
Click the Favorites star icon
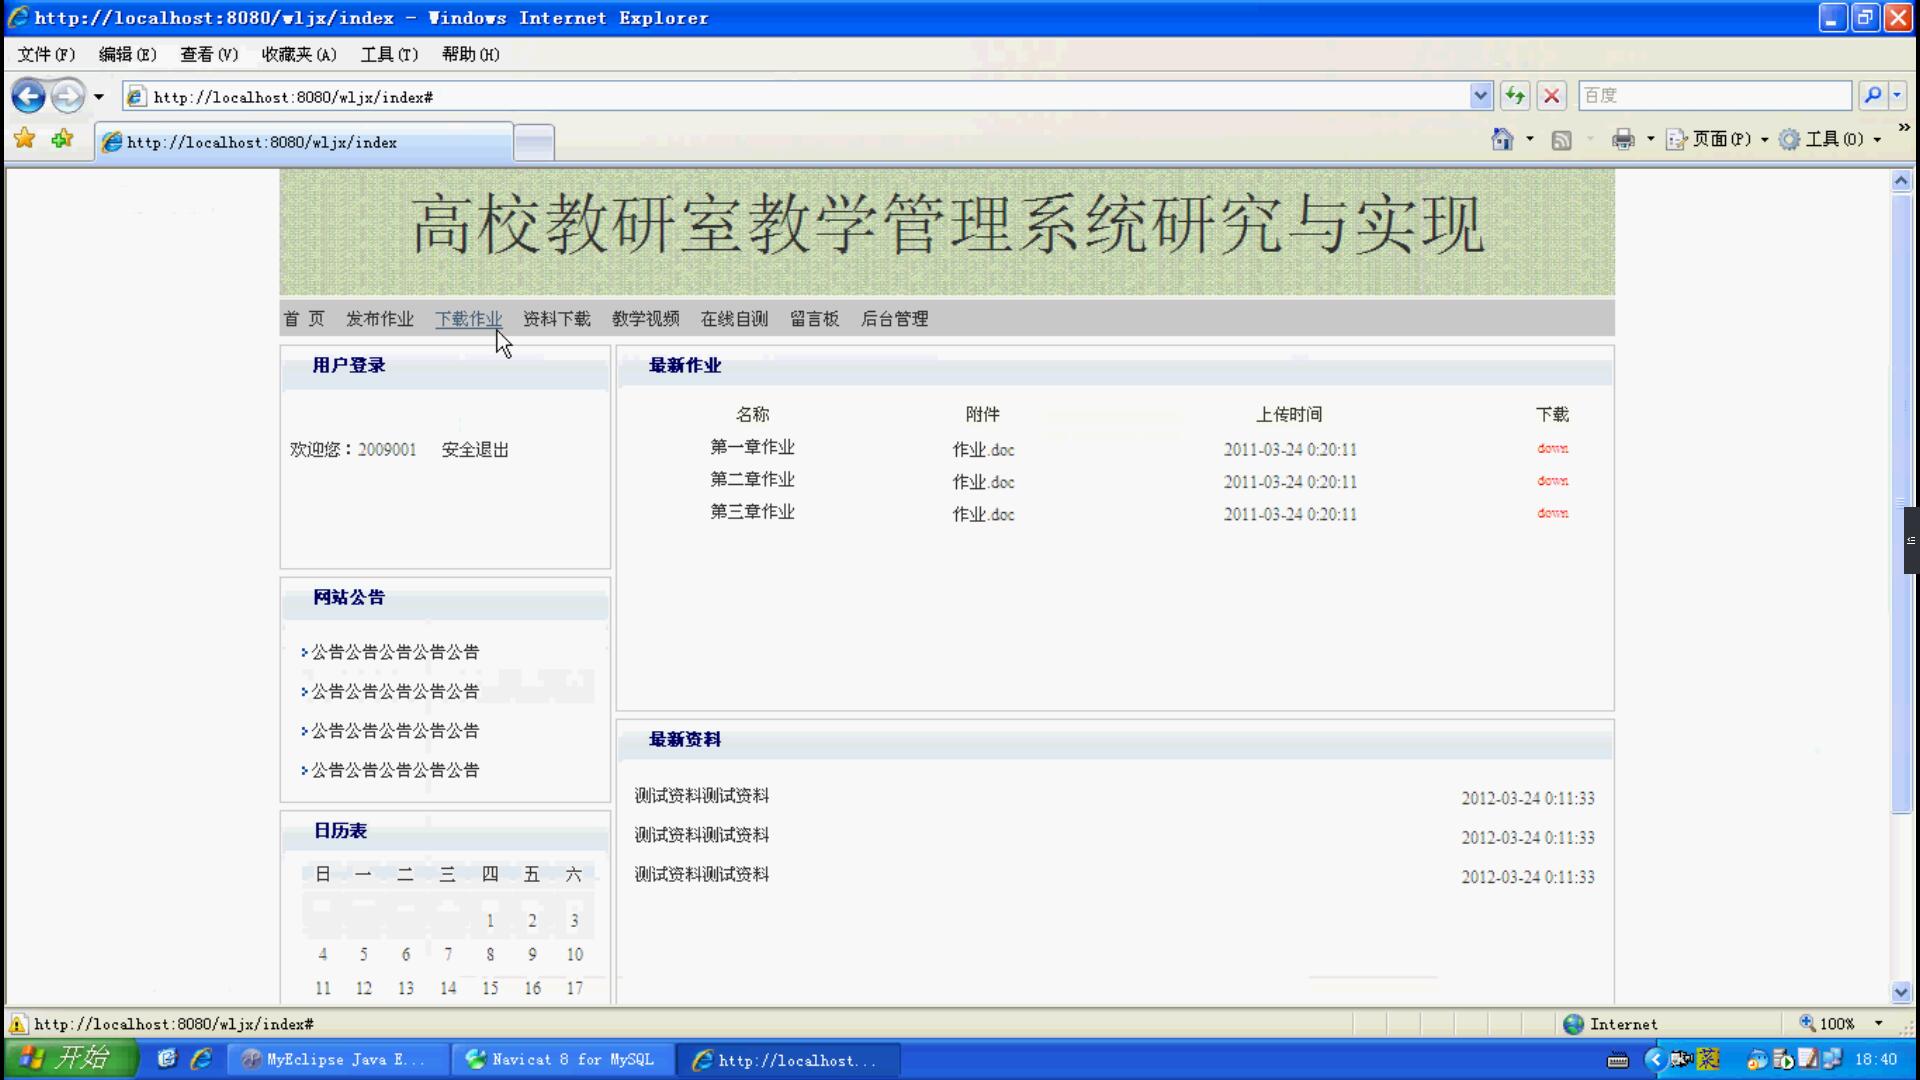[25, 139]
